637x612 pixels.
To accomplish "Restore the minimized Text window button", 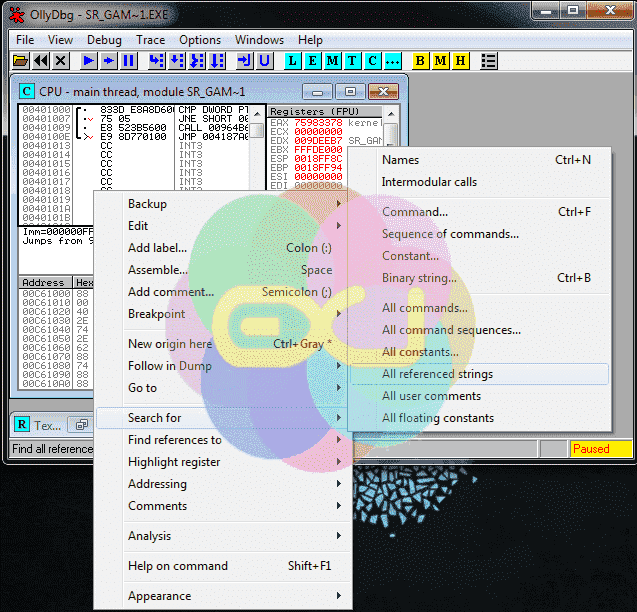I will (x=82, y=425).
